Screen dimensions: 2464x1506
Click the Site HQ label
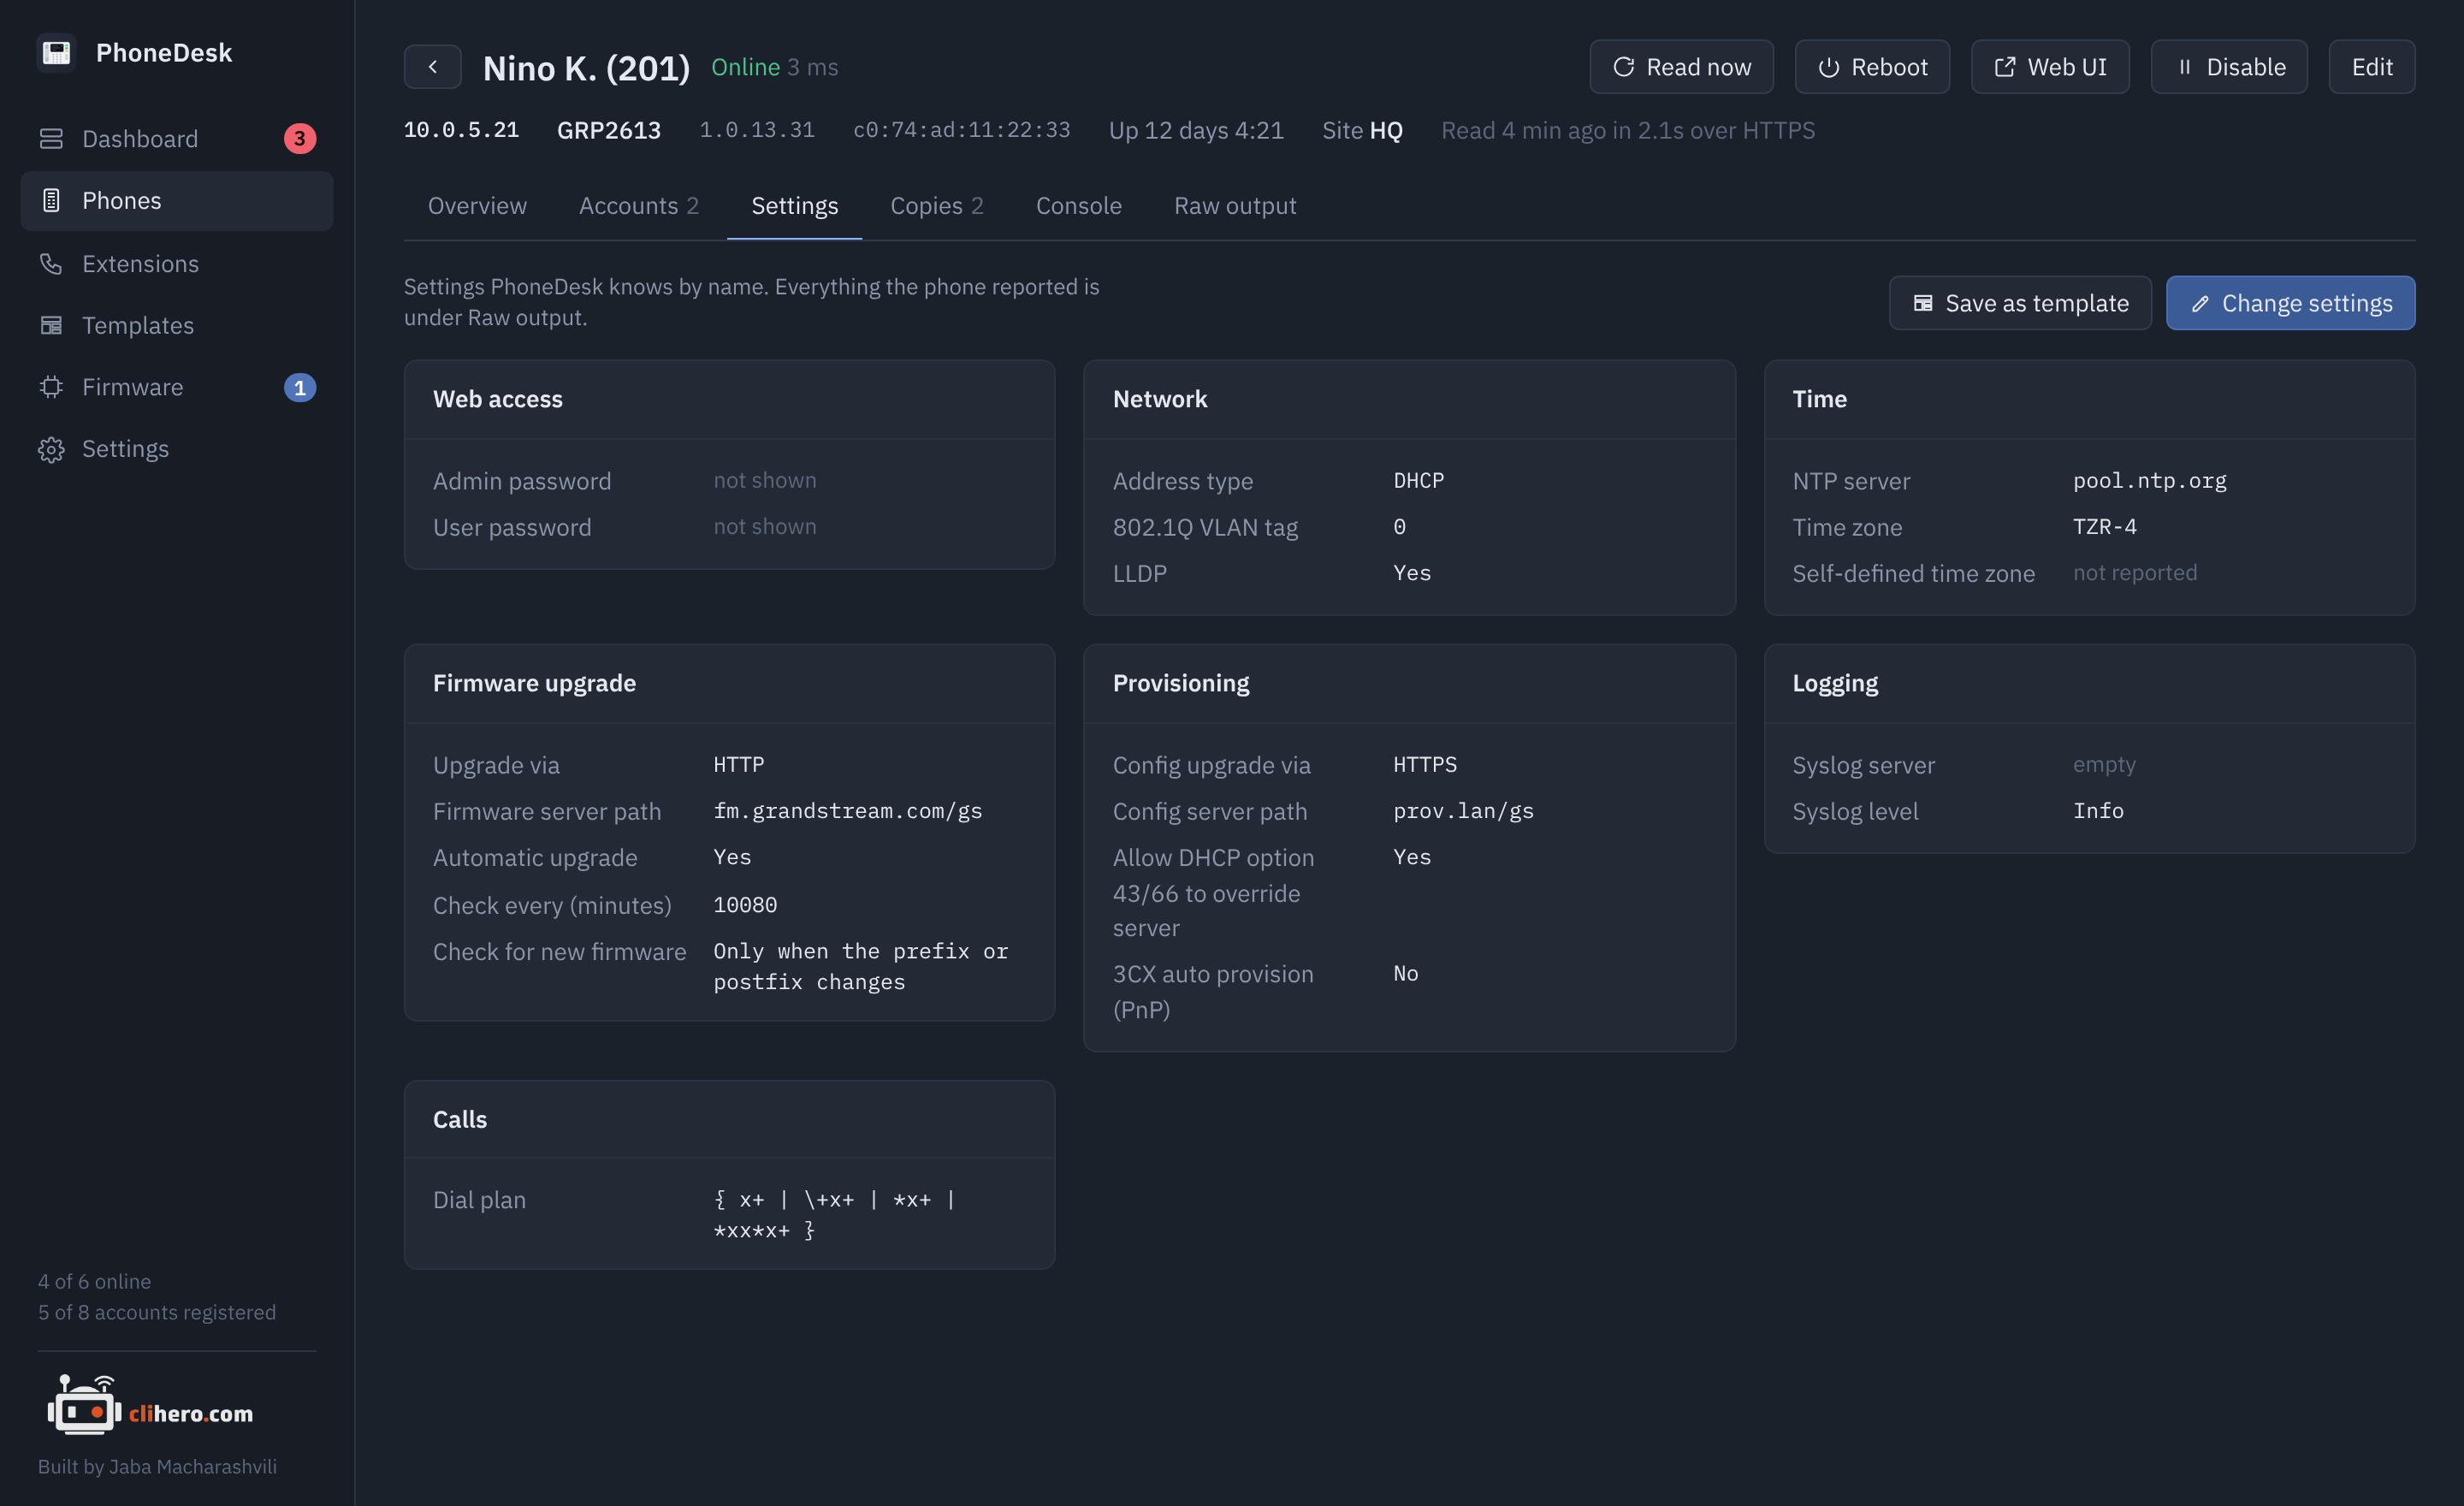pyautogui.click(x=1362, y=130)
